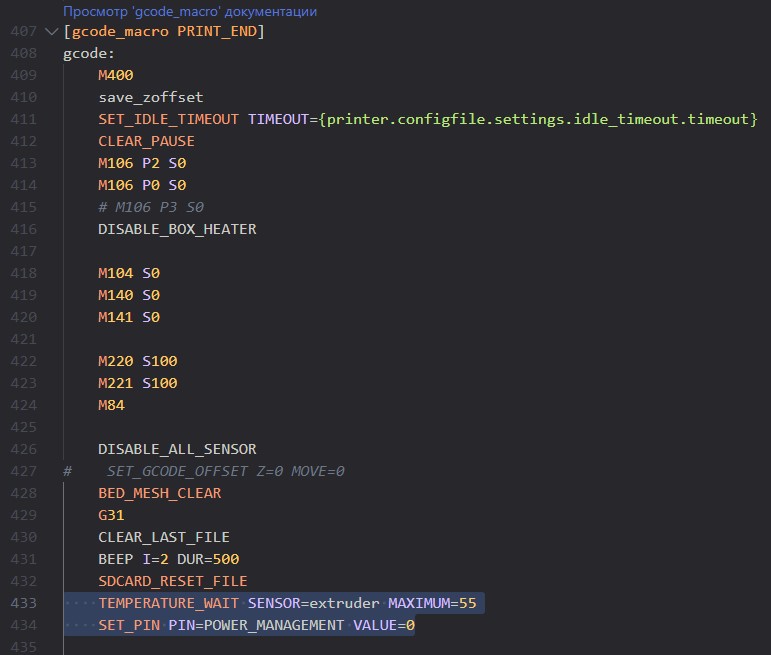This screenshot has height=655, width=771.
Task: Place cursor on the M400 command
Action: point(116,76)
